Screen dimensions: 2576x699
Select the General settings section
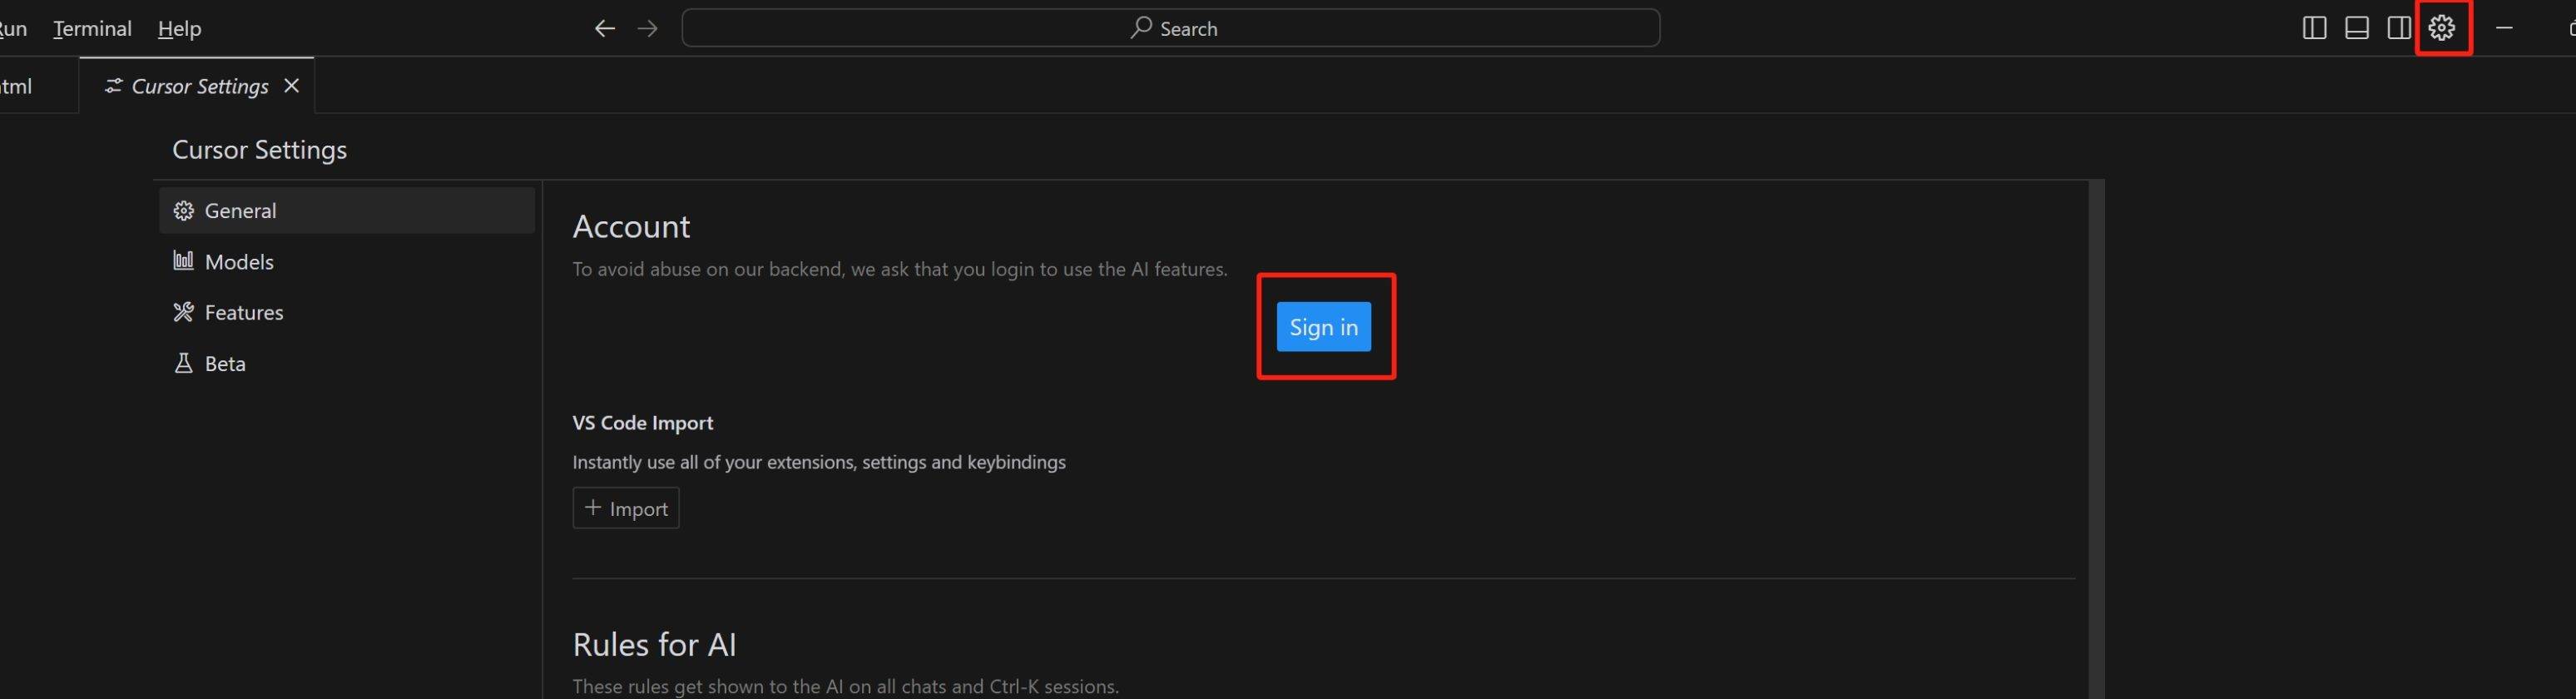[x=240, y=210]
